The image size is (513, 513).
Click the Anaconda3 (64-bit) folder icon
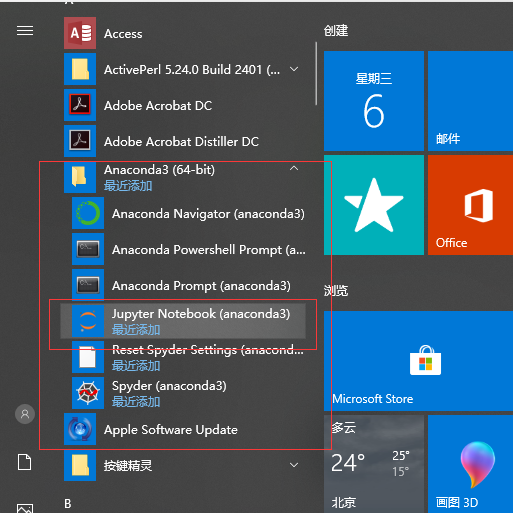tap(80, 177)
